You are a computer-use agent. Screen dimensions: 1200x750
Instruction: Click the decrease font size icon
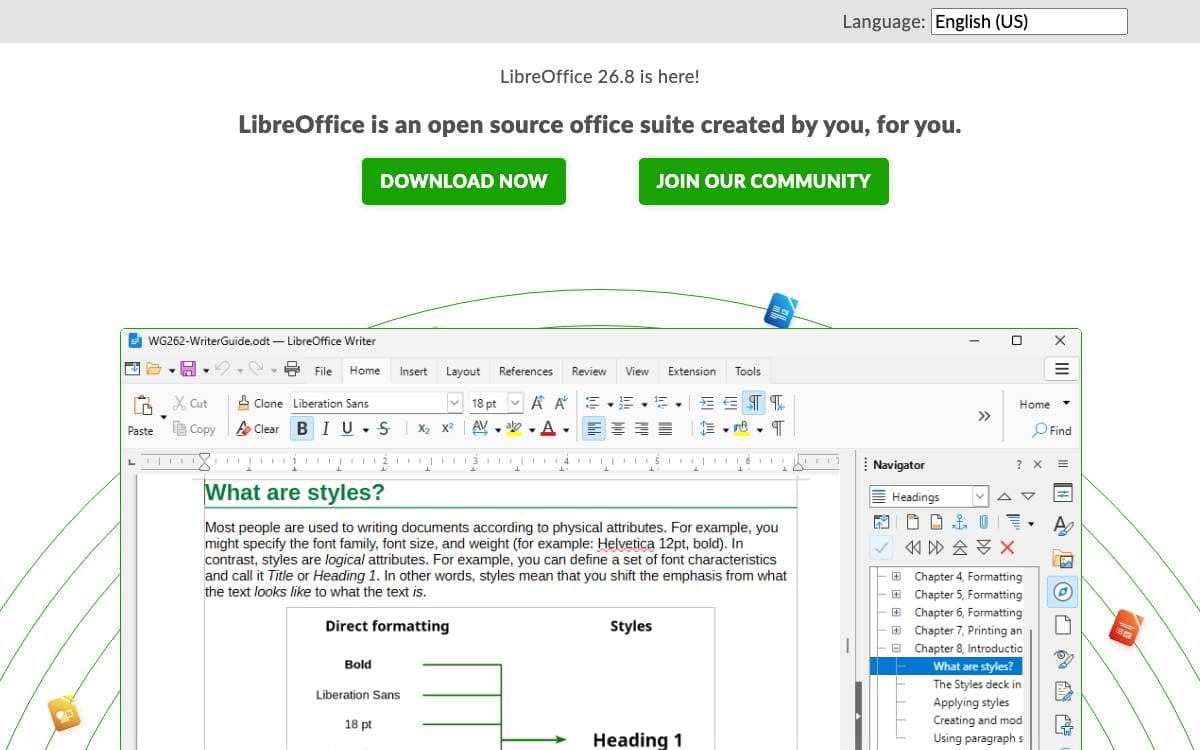[561, 403]
